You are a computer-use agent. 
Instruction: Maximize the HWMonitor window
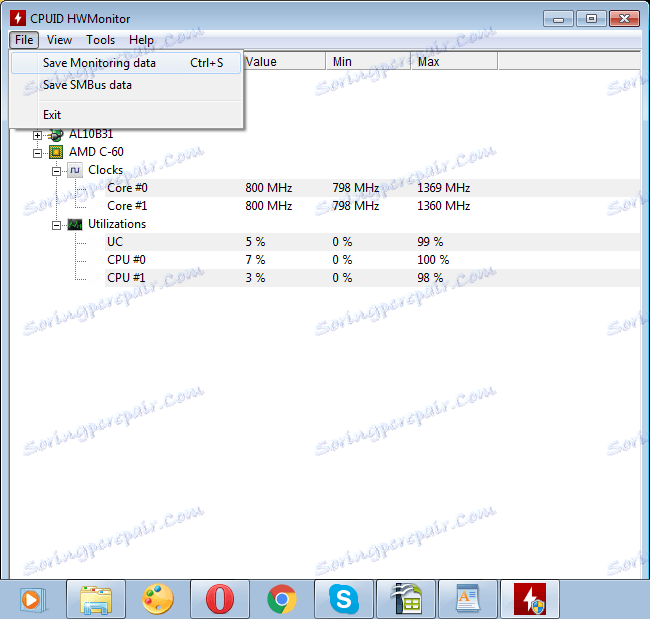coord(591,19)
